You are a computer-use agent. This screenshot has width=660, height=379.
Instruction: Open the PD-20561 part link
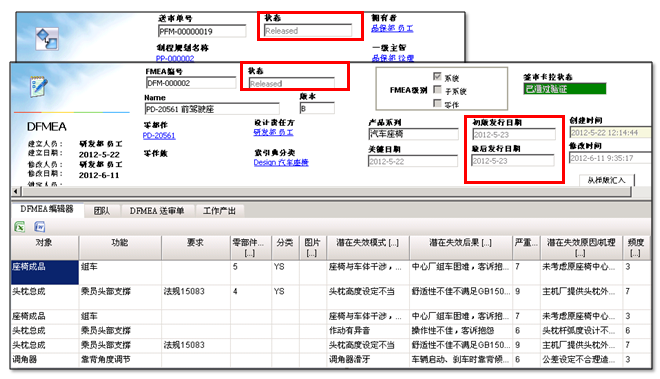[x=159, y=136]
